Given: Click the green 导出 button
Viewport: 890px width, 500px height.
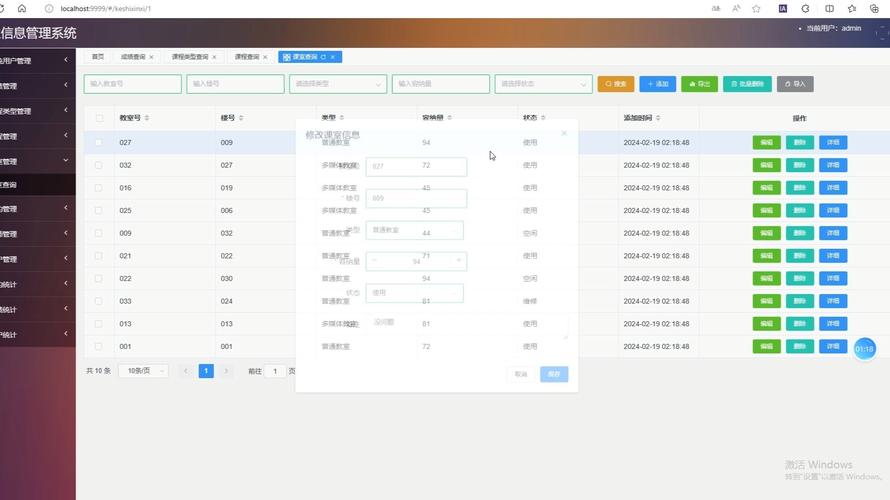Looking at the screenshot, I should pyautogui.click(x=699, y=84).
